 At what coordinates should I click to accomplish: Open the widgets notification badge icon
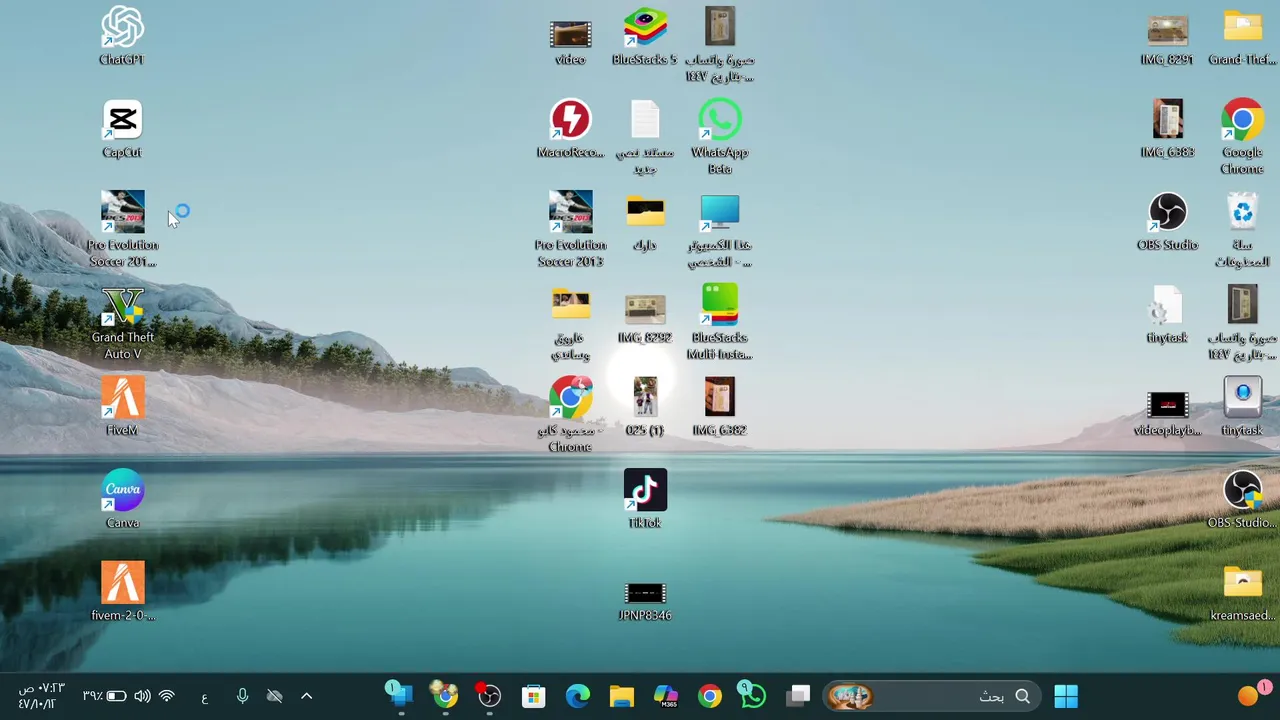click(x=1252, y=695)
